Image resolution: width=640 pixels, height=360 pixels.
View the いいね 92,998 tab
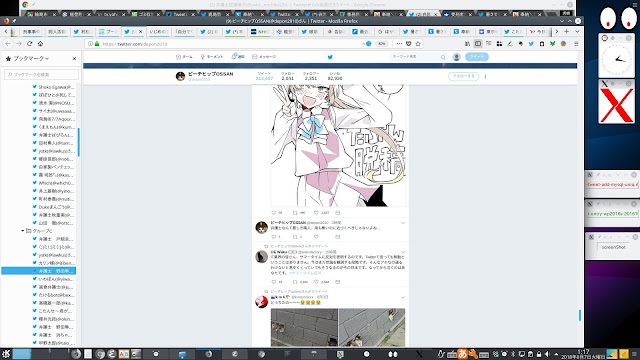point(335,76)
